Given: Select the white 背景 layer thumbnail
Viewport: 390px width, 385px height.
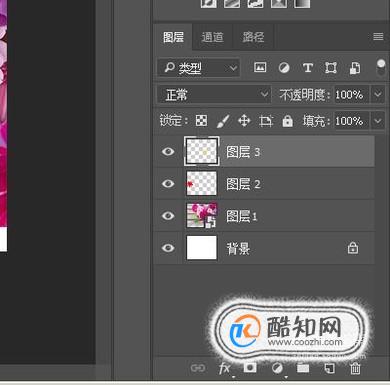Looking at the screenshot, I should (202, 248).
